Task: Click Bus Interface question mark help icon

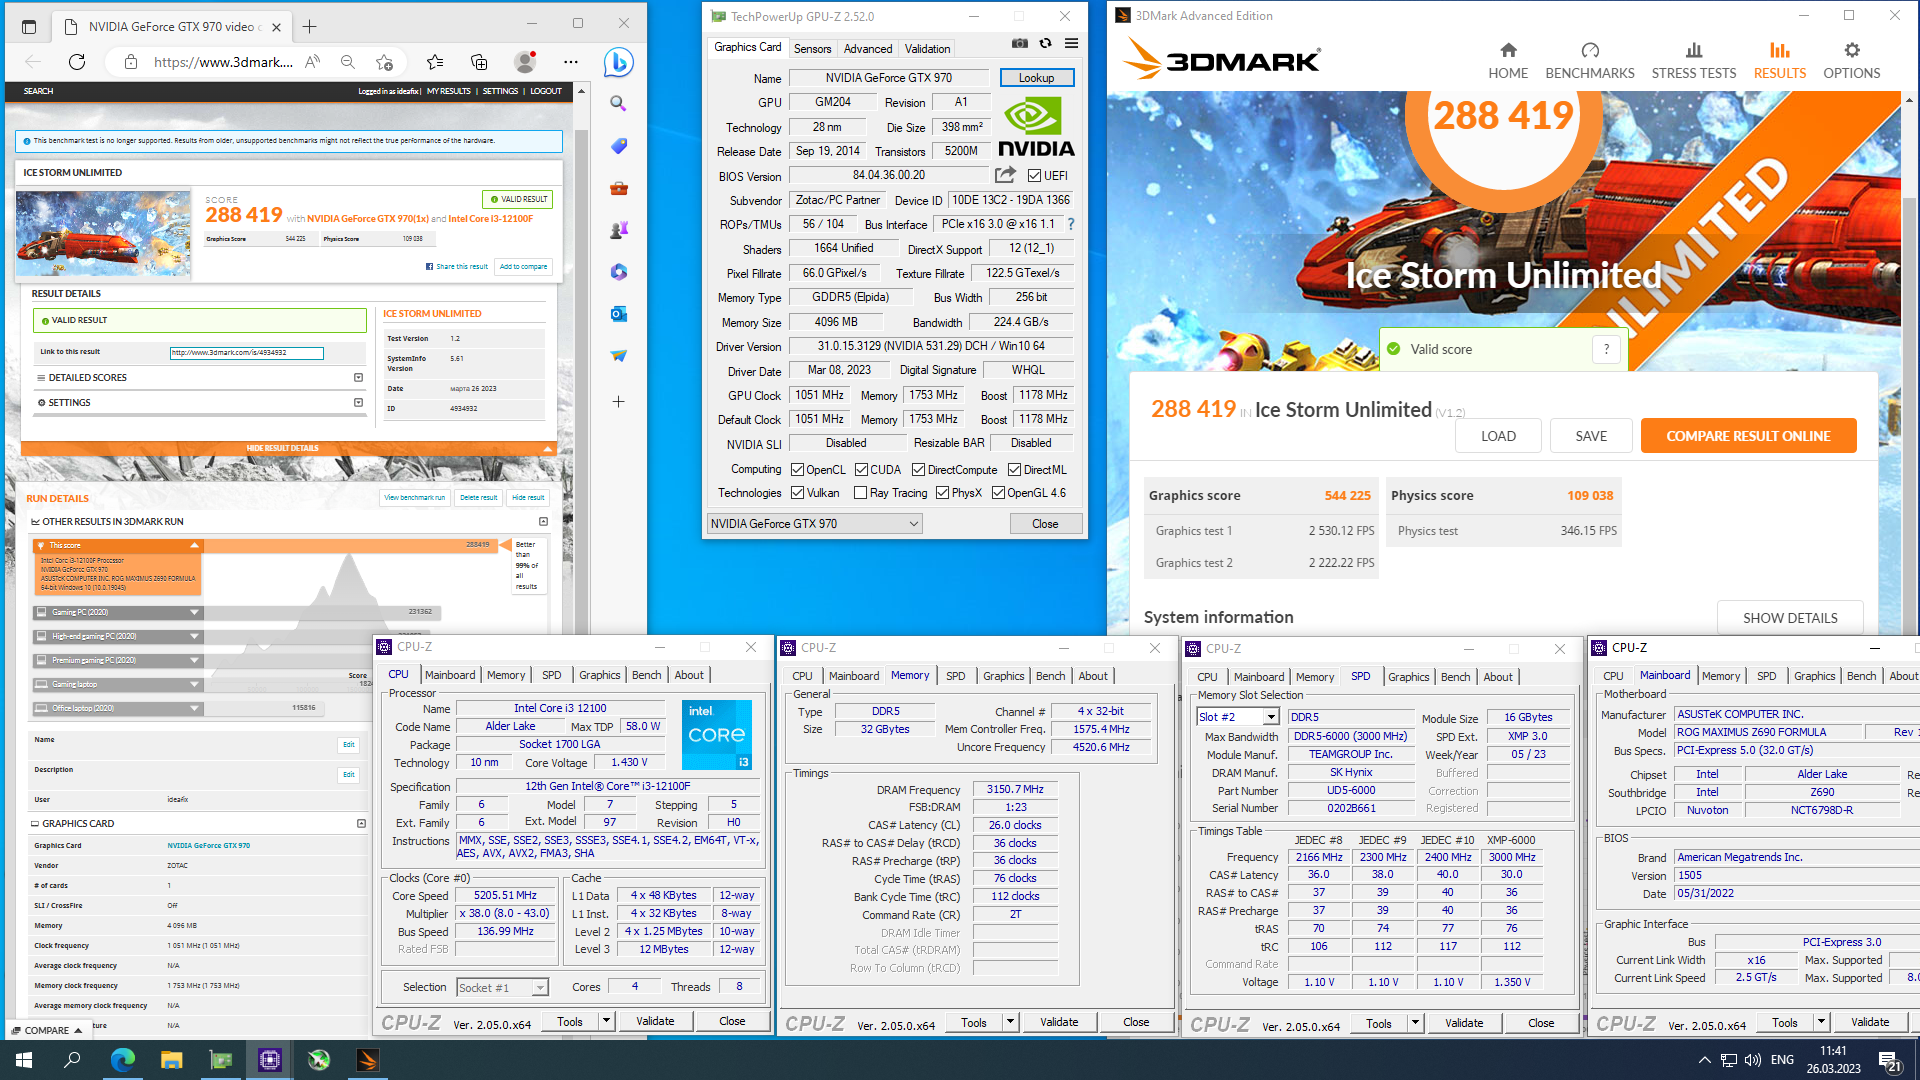Action: coord(1071,224)
